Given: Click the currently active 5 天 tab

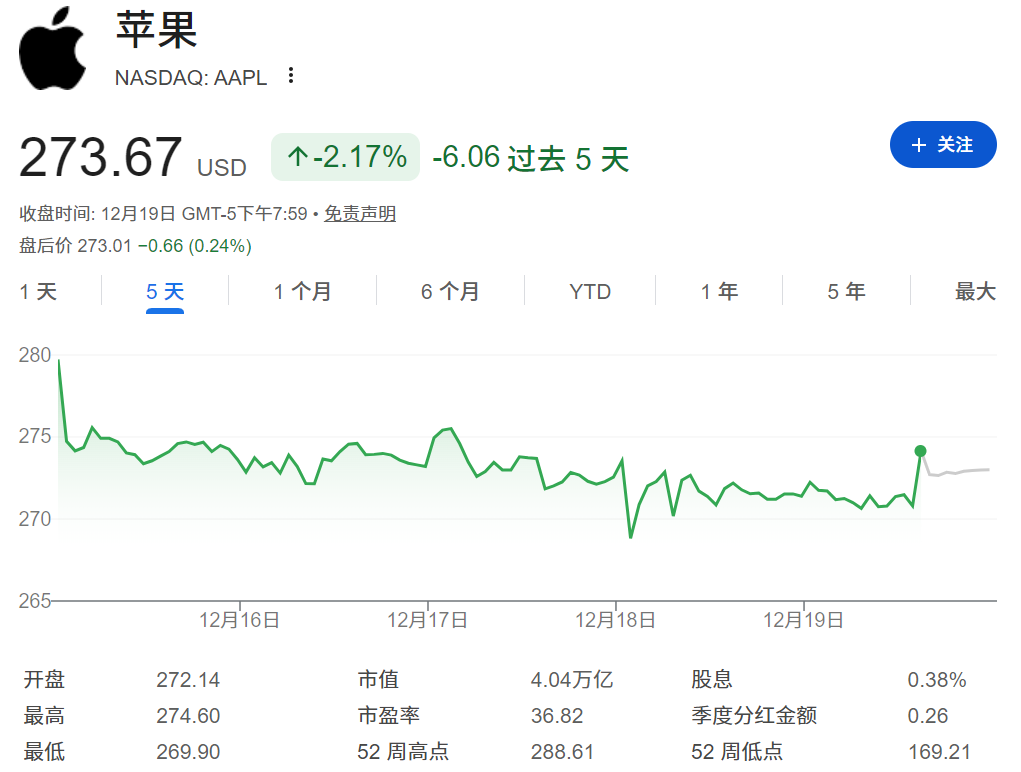Looking at the screenshot, I should coord(163,291).
